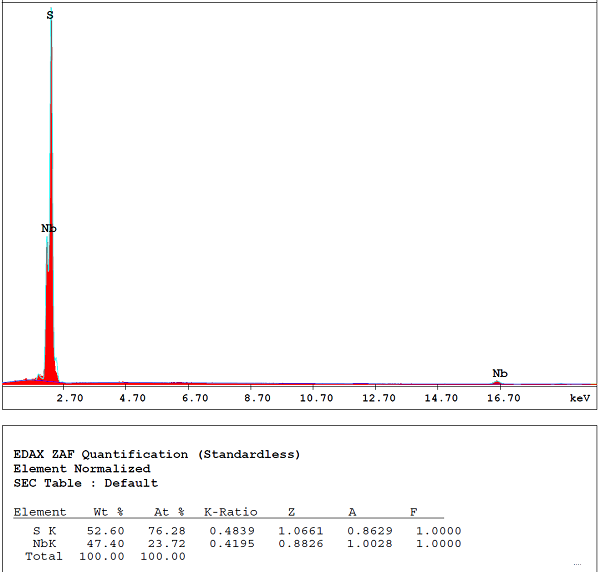
Task: Click the F column header
Action: coord(414,512)
